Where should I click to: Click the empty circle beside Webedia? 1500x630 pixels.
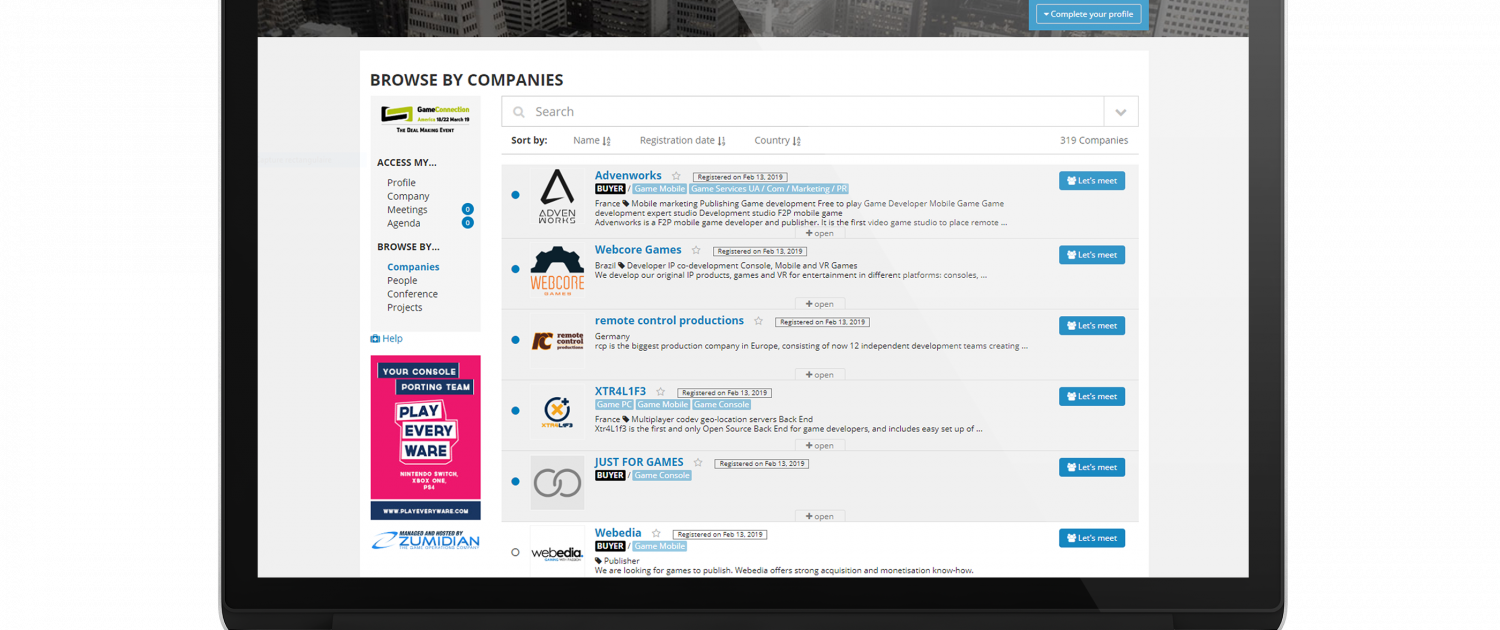515,552
